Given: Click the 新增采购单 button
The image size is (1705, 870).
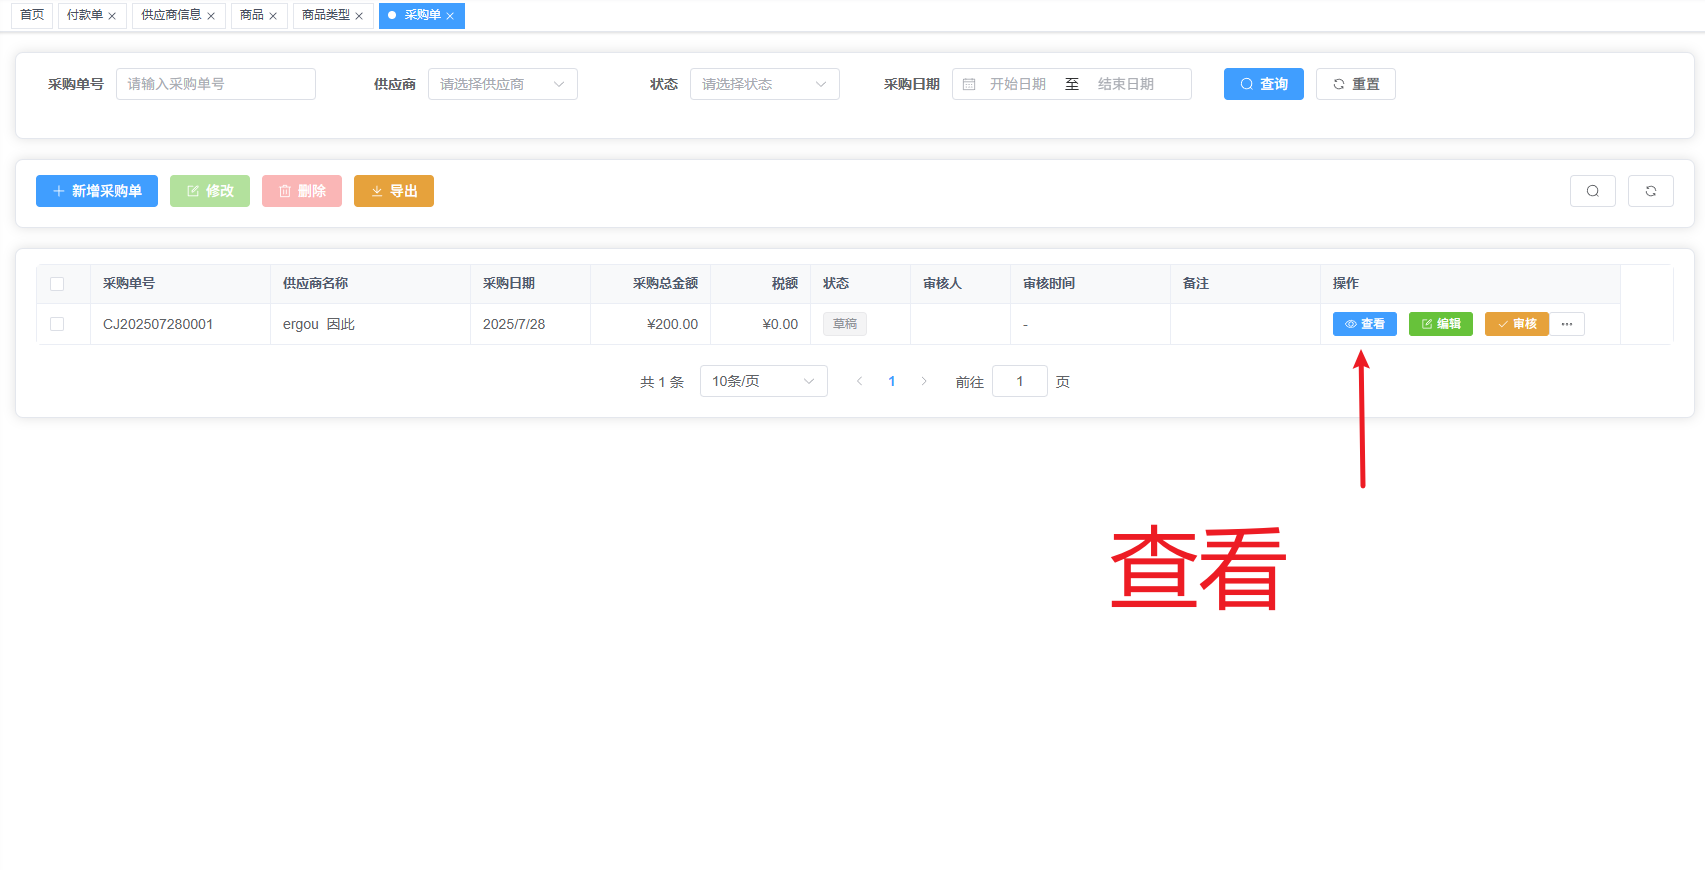Looking at the screenshot, I should pos(97,191).
